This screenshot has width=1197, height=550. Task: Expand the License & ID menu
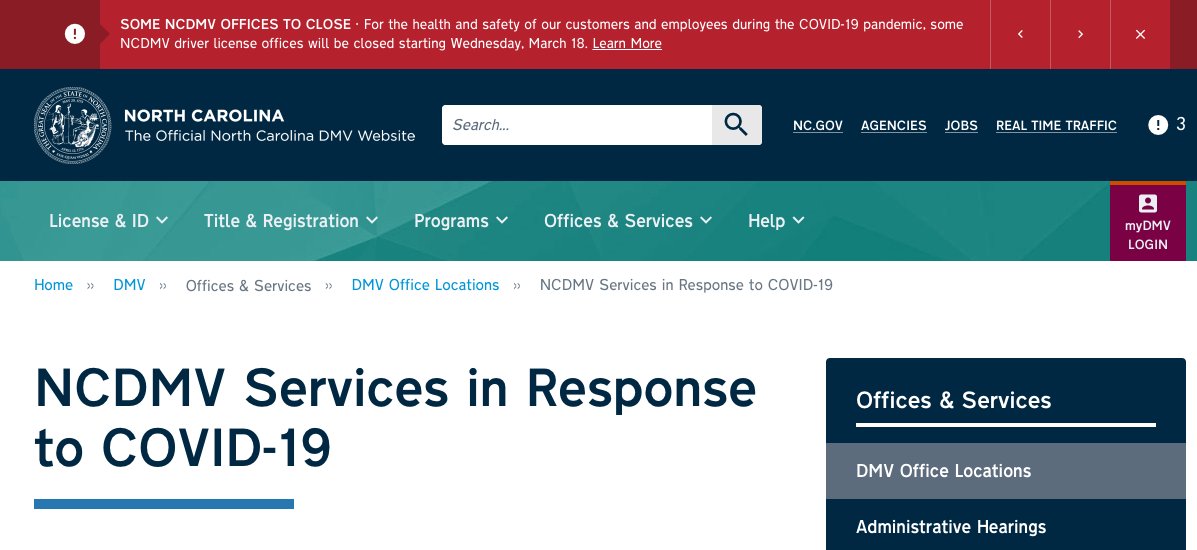(108, 221)
